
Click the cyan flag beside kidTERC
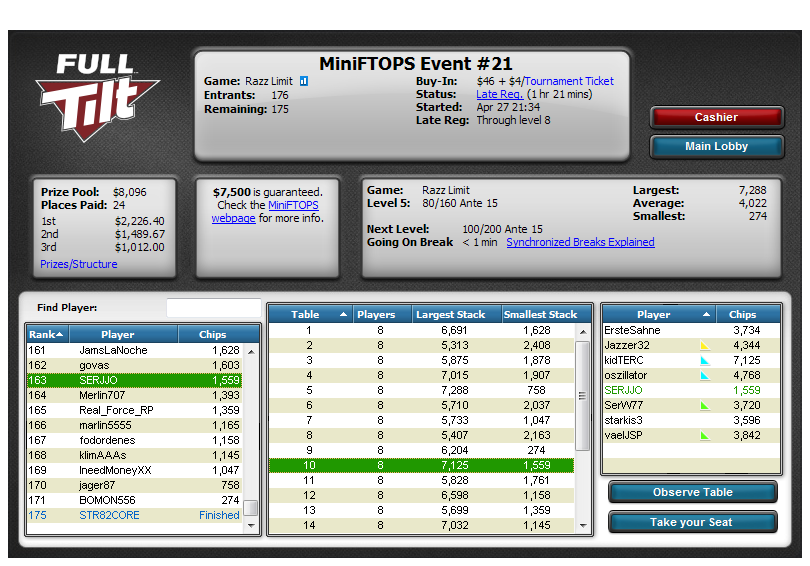coord(705,360)
